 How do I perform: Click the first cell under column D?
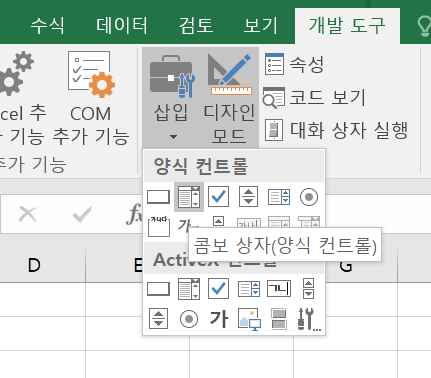[x=43, y=299]
